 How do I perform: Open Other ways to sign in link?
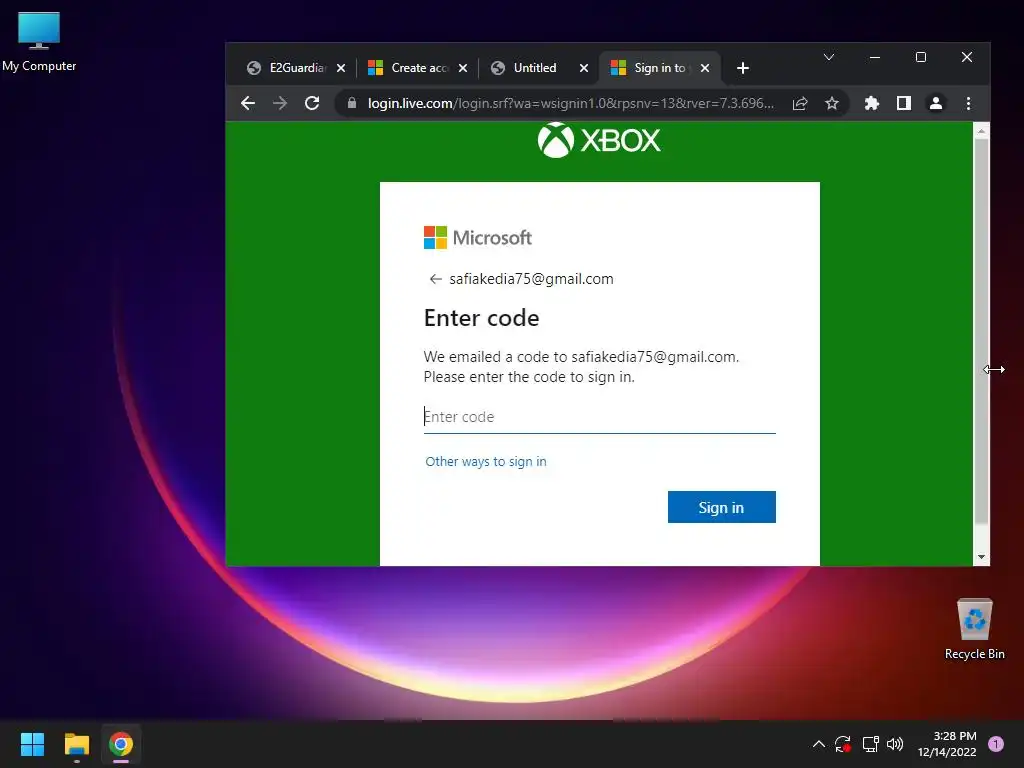[486, 462]
